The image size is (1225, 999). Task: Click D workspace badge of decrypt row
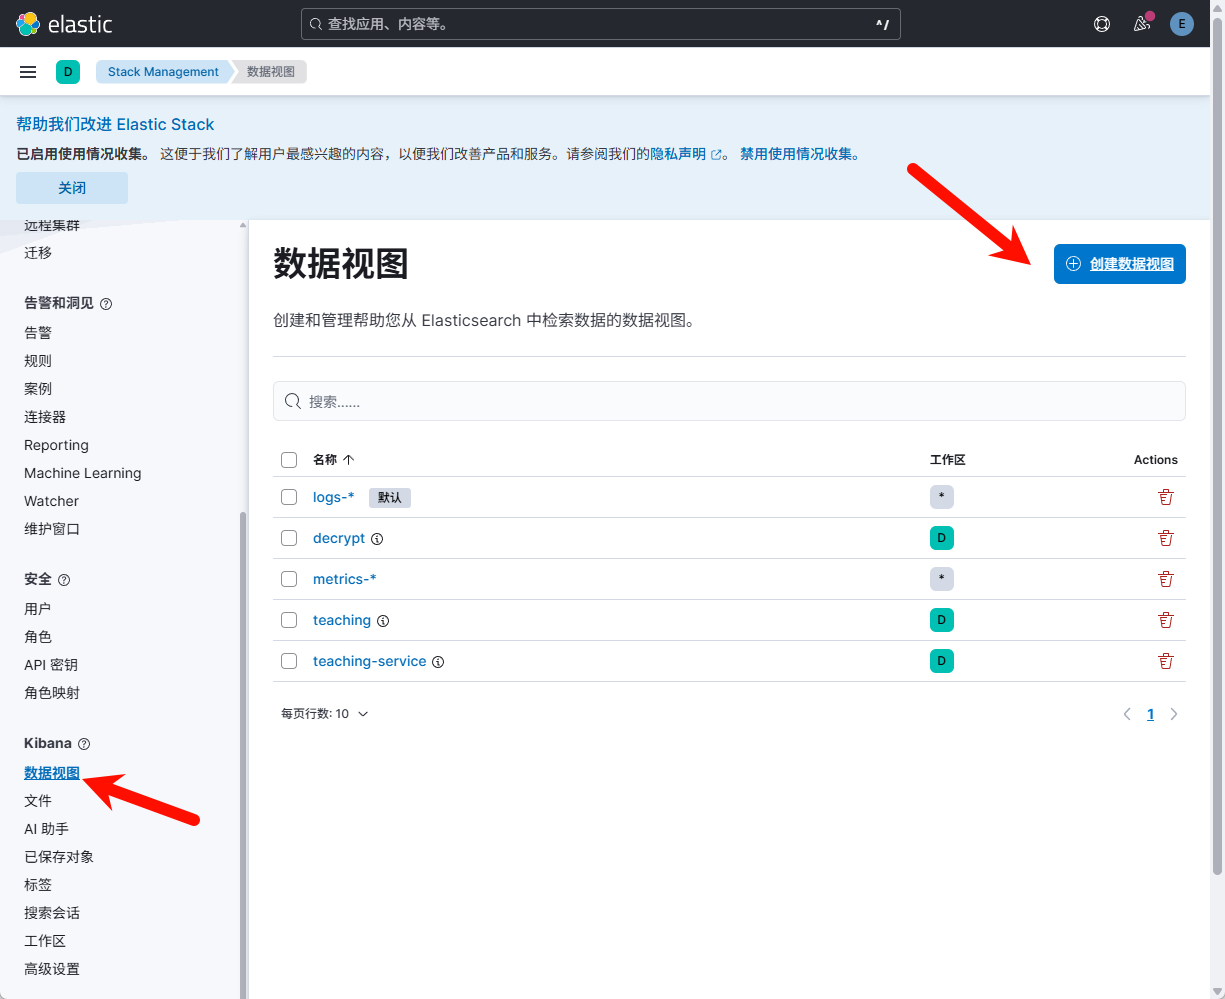(x=941, y=538)
